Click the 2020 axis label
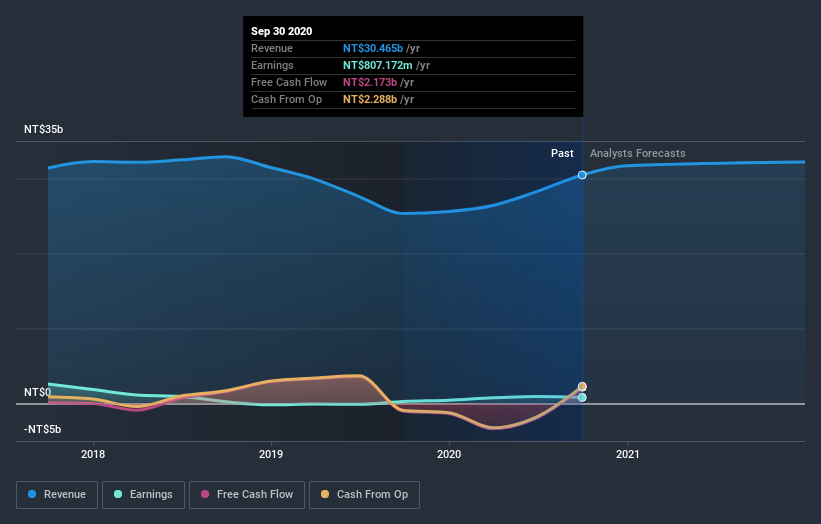Screen dimensions: 821x524 click(x=449, y=454)
